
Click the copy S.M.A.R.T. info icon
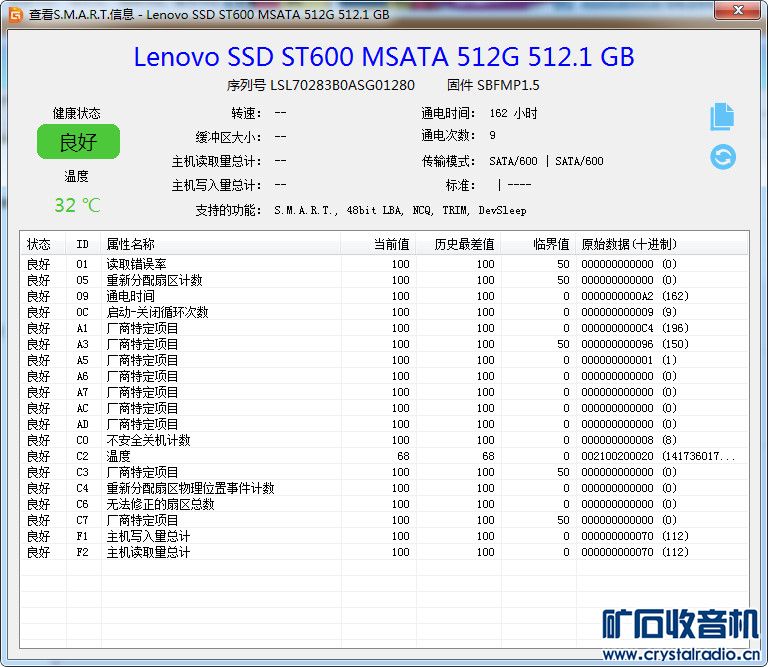pos(722,117)
